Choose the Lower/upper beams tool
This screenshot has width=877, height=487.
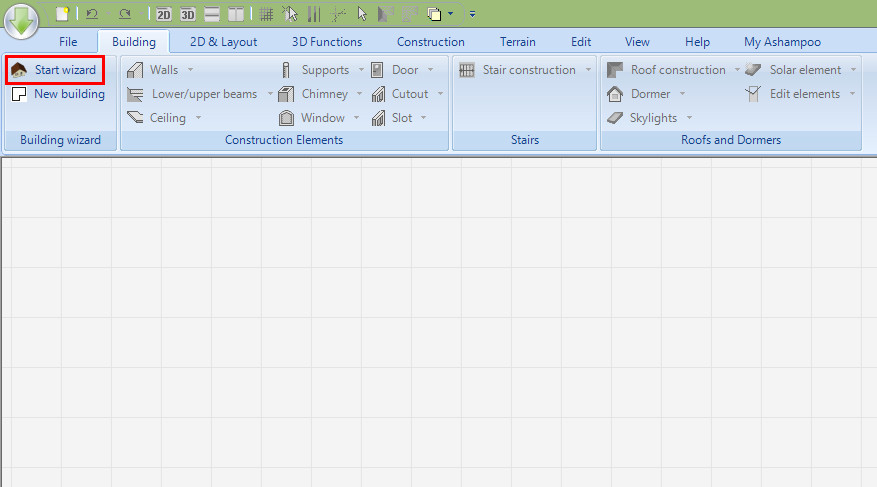coord(192,94)
